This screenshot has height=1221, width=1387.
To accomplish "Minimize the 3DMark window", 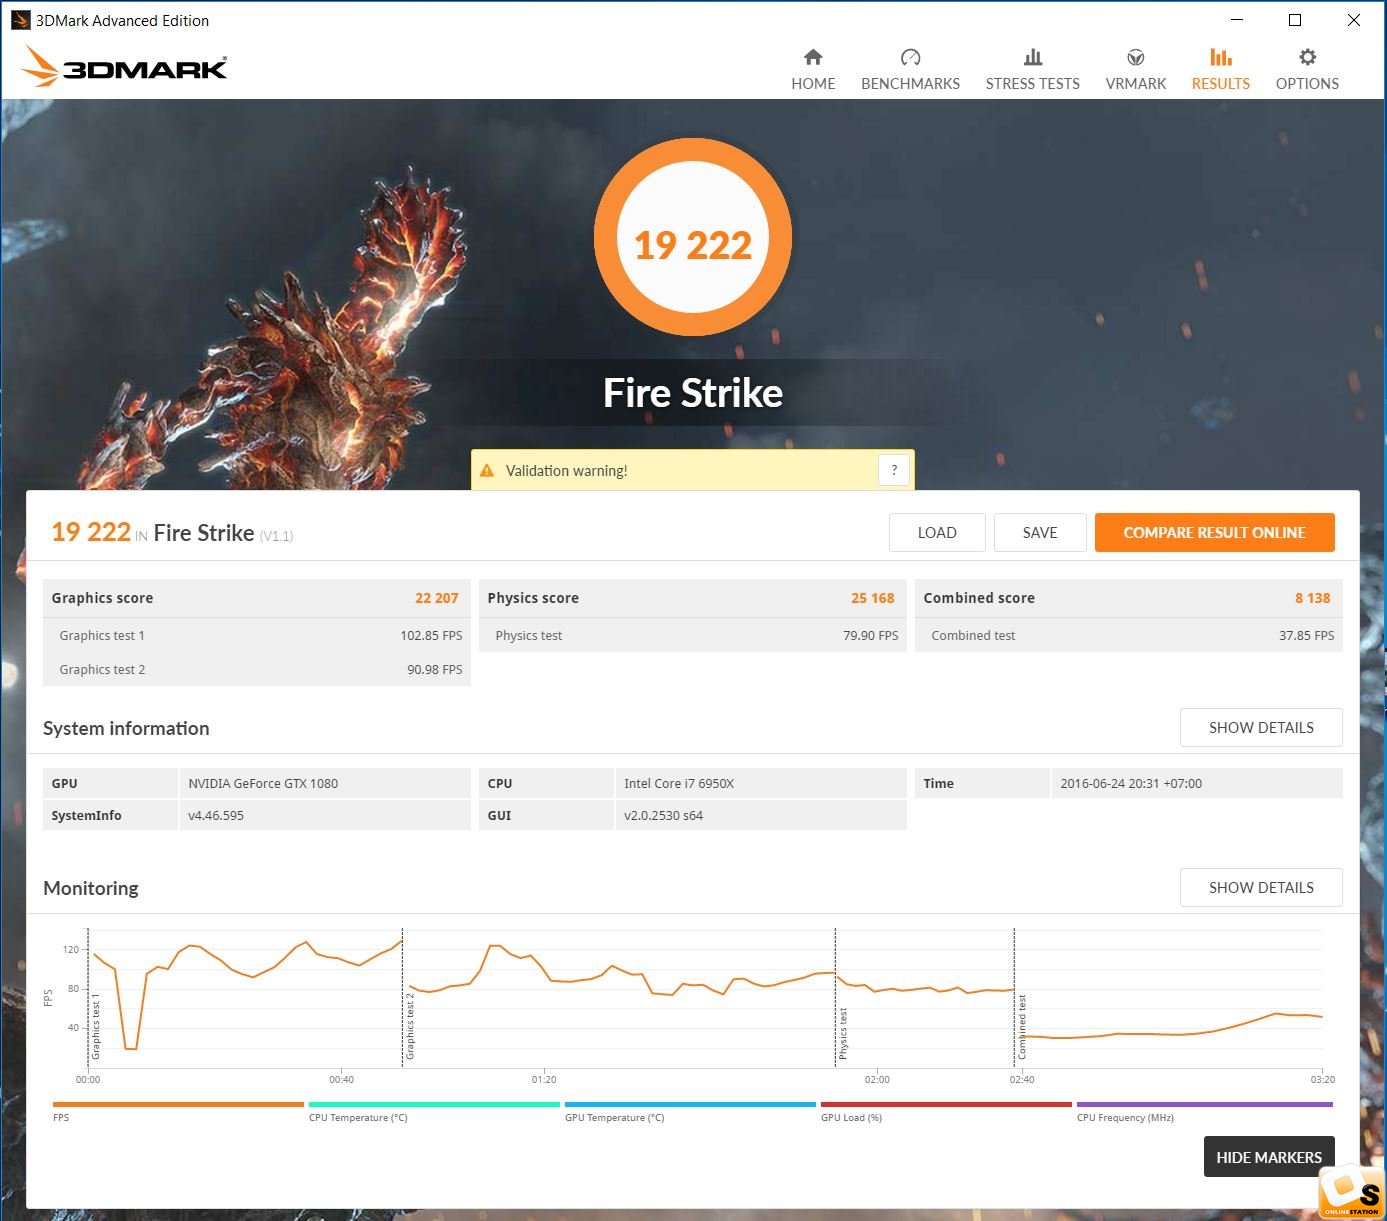I will 1237,20.
